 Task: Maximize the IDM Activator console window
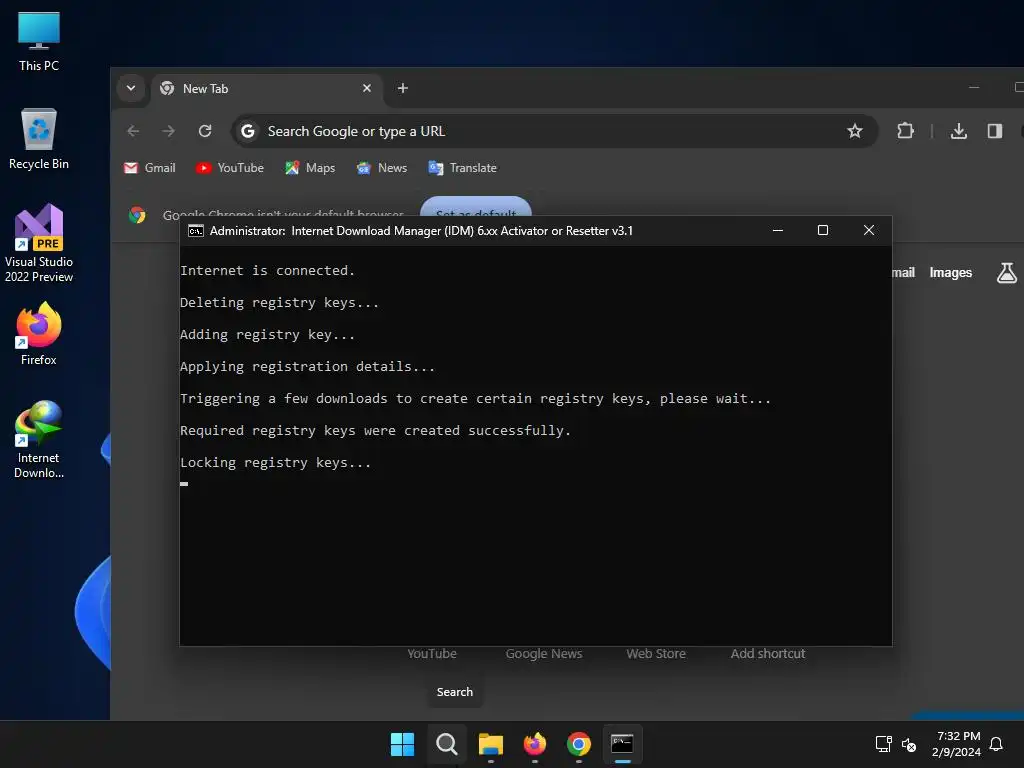tap(823, 231)
